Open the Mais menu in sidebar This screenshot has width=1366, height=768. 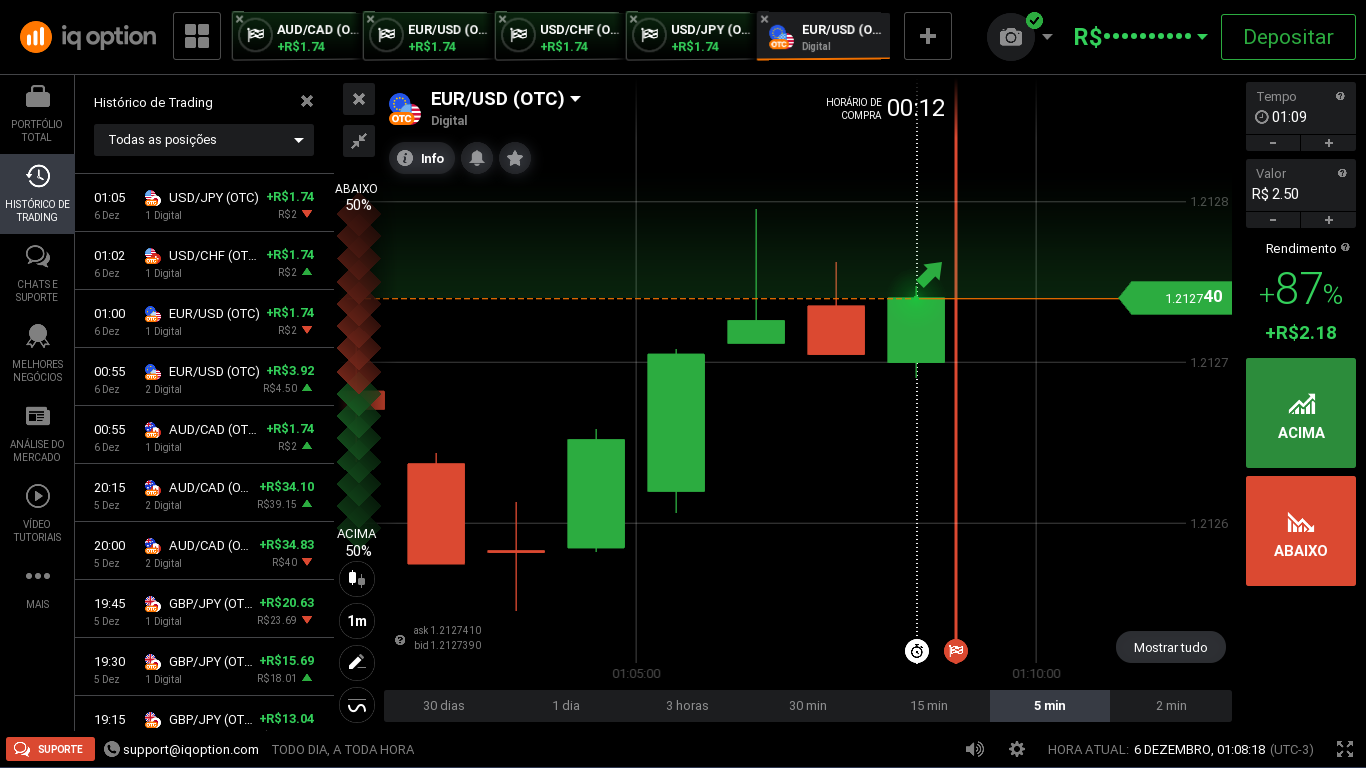pos(37,589)
